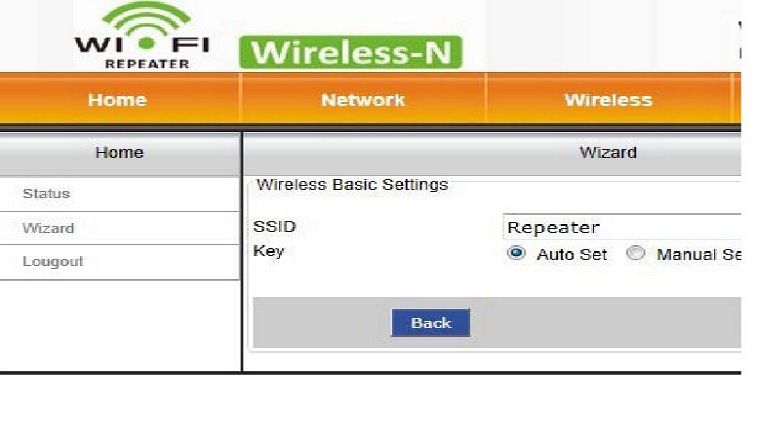The image size is (780, 422).
Task: Click the Manual Set label text
Action: pos(698,255)
